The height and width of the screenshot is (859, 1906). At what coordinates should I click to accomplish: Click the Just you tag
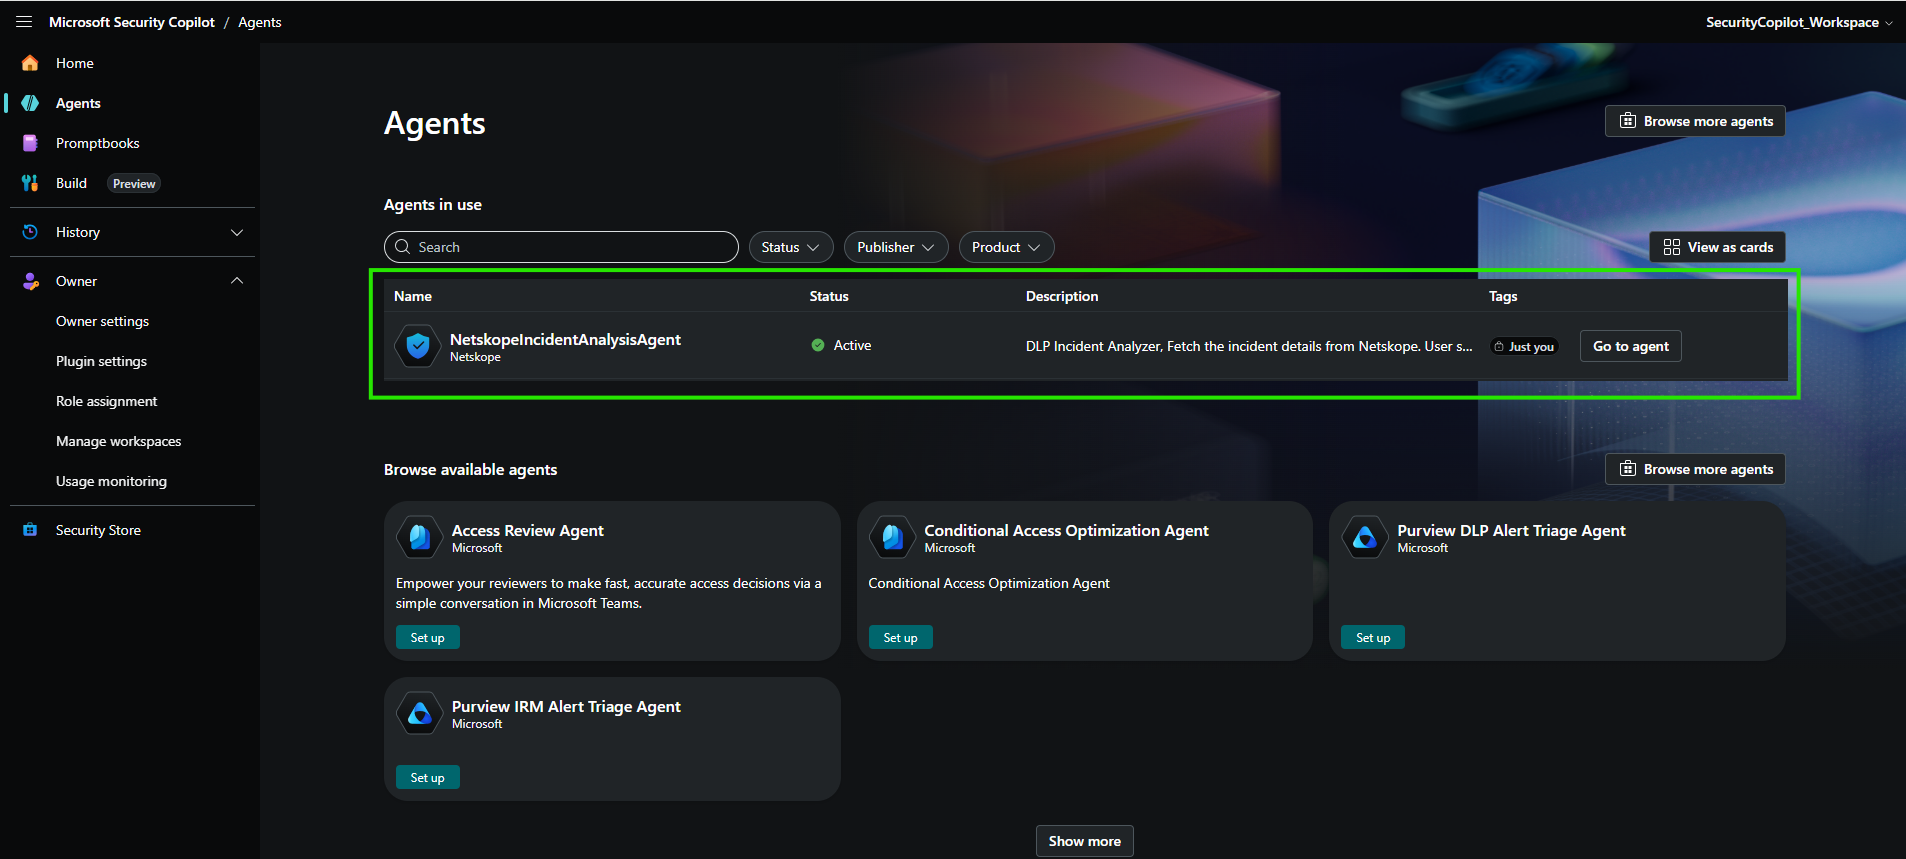coord(1524,347)
